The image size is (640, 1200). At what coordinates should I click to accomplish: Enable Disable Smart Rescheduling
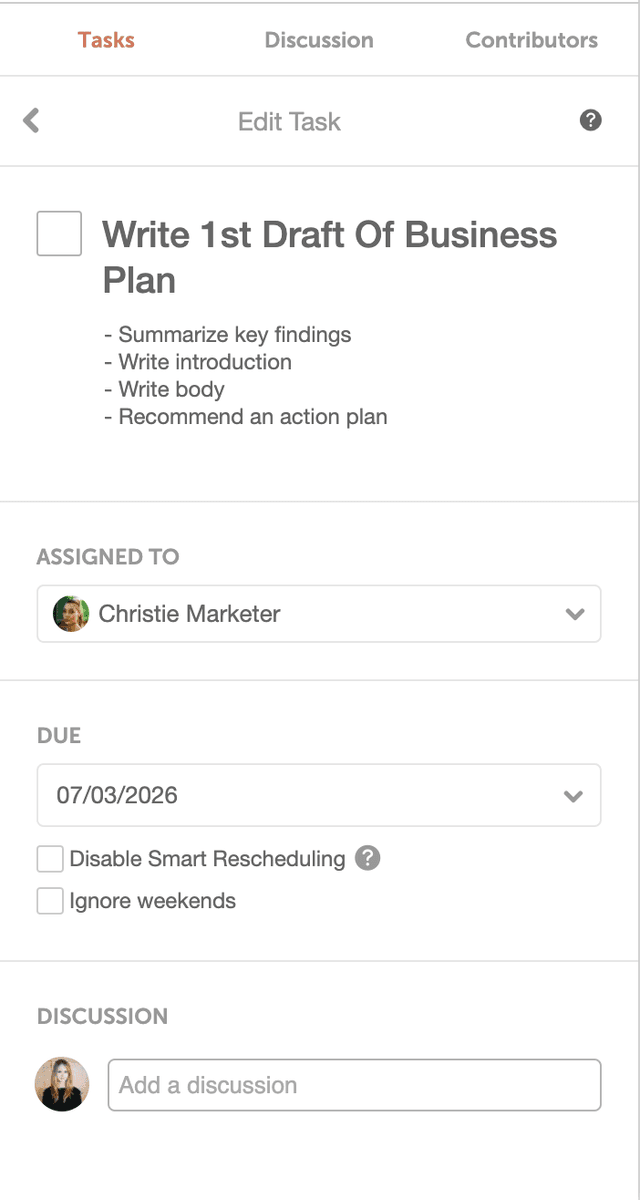coord(49,858)
